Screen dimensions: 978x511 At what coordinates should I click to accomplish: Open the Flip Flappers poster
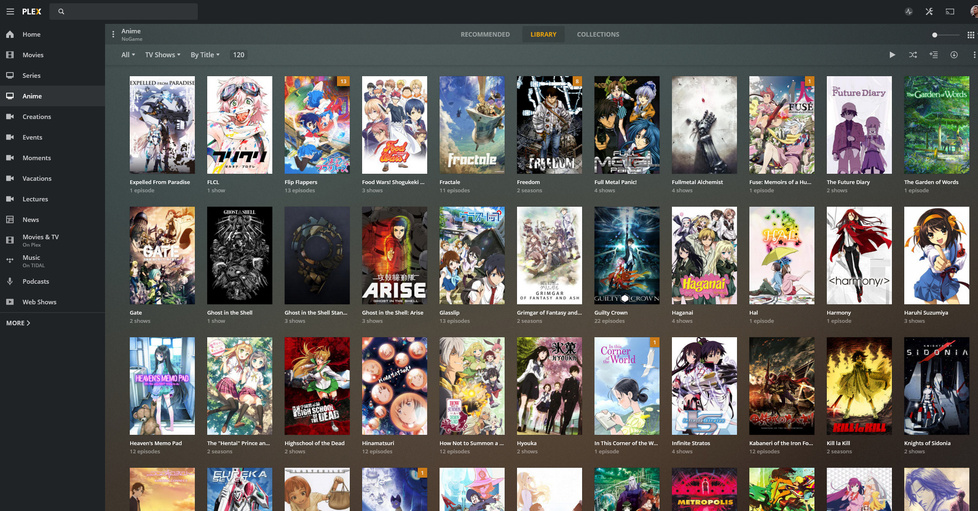point(317,125)
